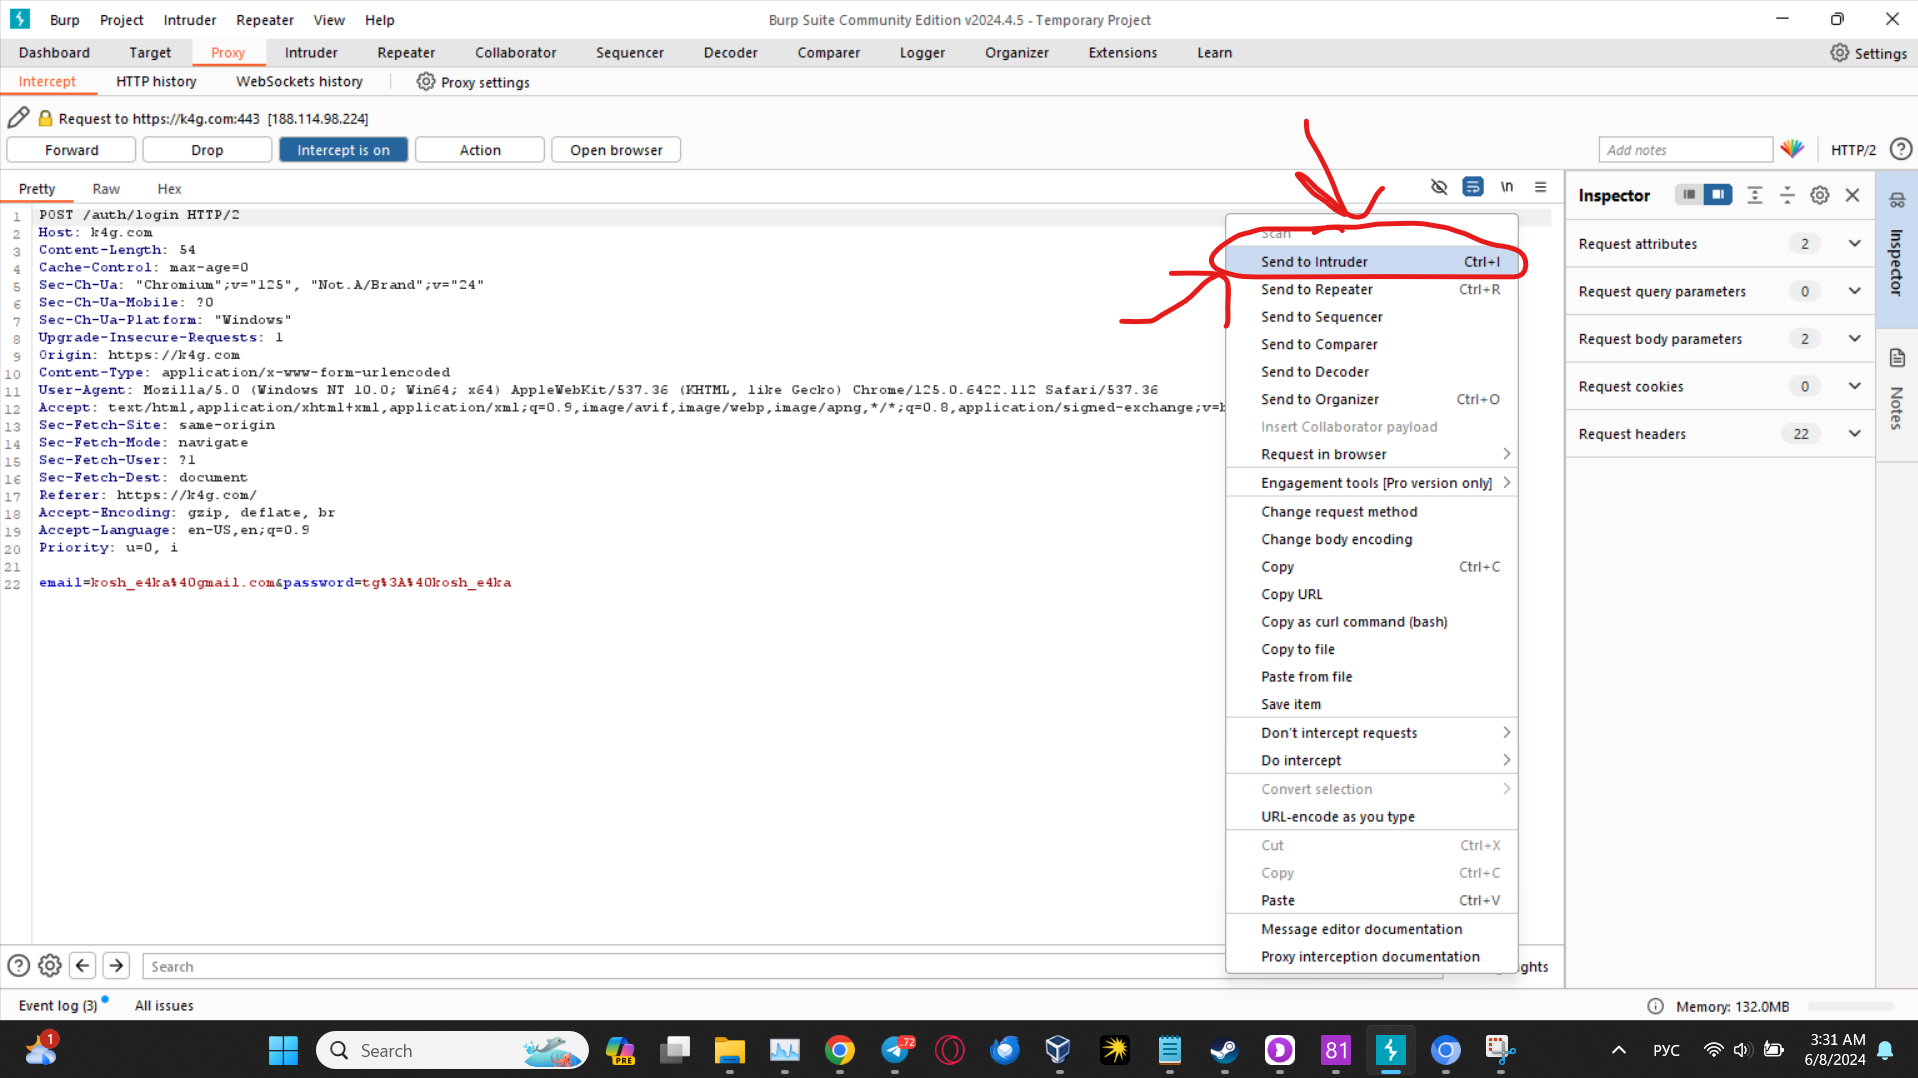Click the memory info icon

pos(1655,1006)
